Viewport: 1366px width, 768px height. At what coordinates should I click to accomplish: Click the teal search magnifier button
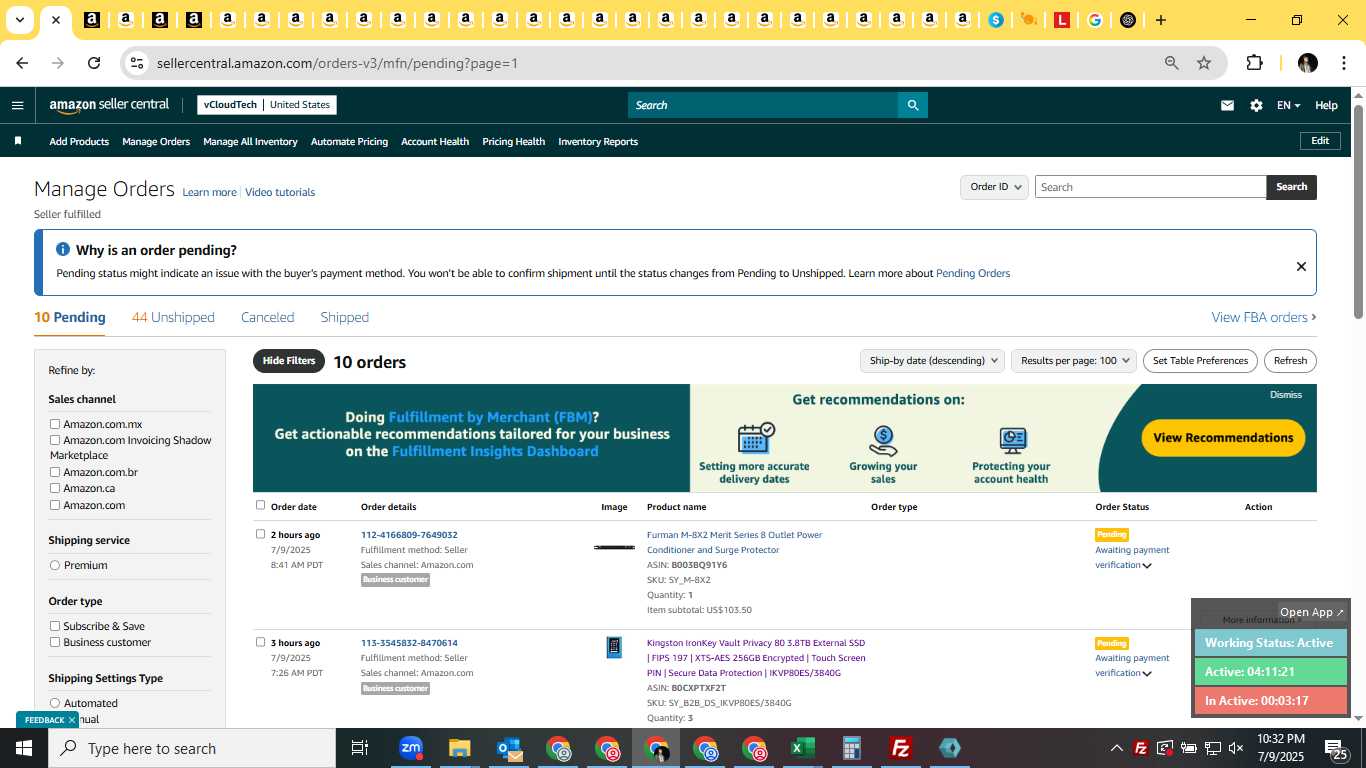point(912,105)
